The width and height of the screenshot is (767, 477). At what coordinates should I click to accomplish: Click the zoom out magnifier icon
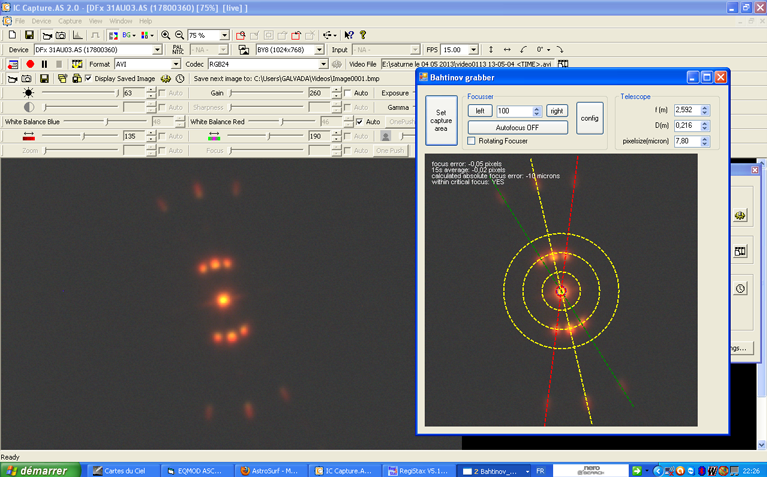click(180, 35)
